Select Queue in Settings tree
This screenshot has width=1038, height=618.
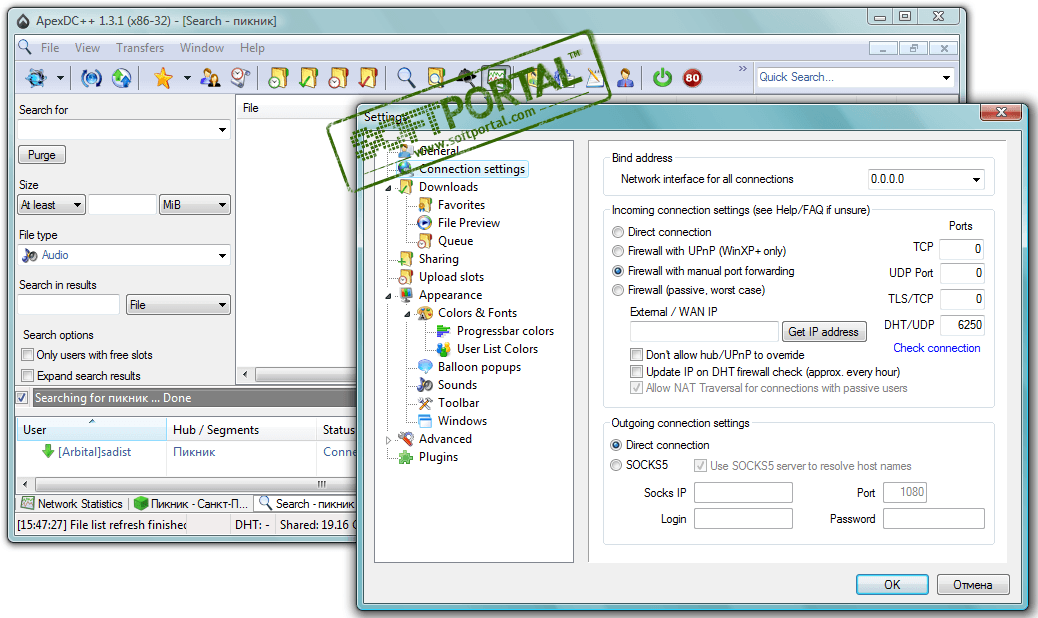tap(455, 241)
